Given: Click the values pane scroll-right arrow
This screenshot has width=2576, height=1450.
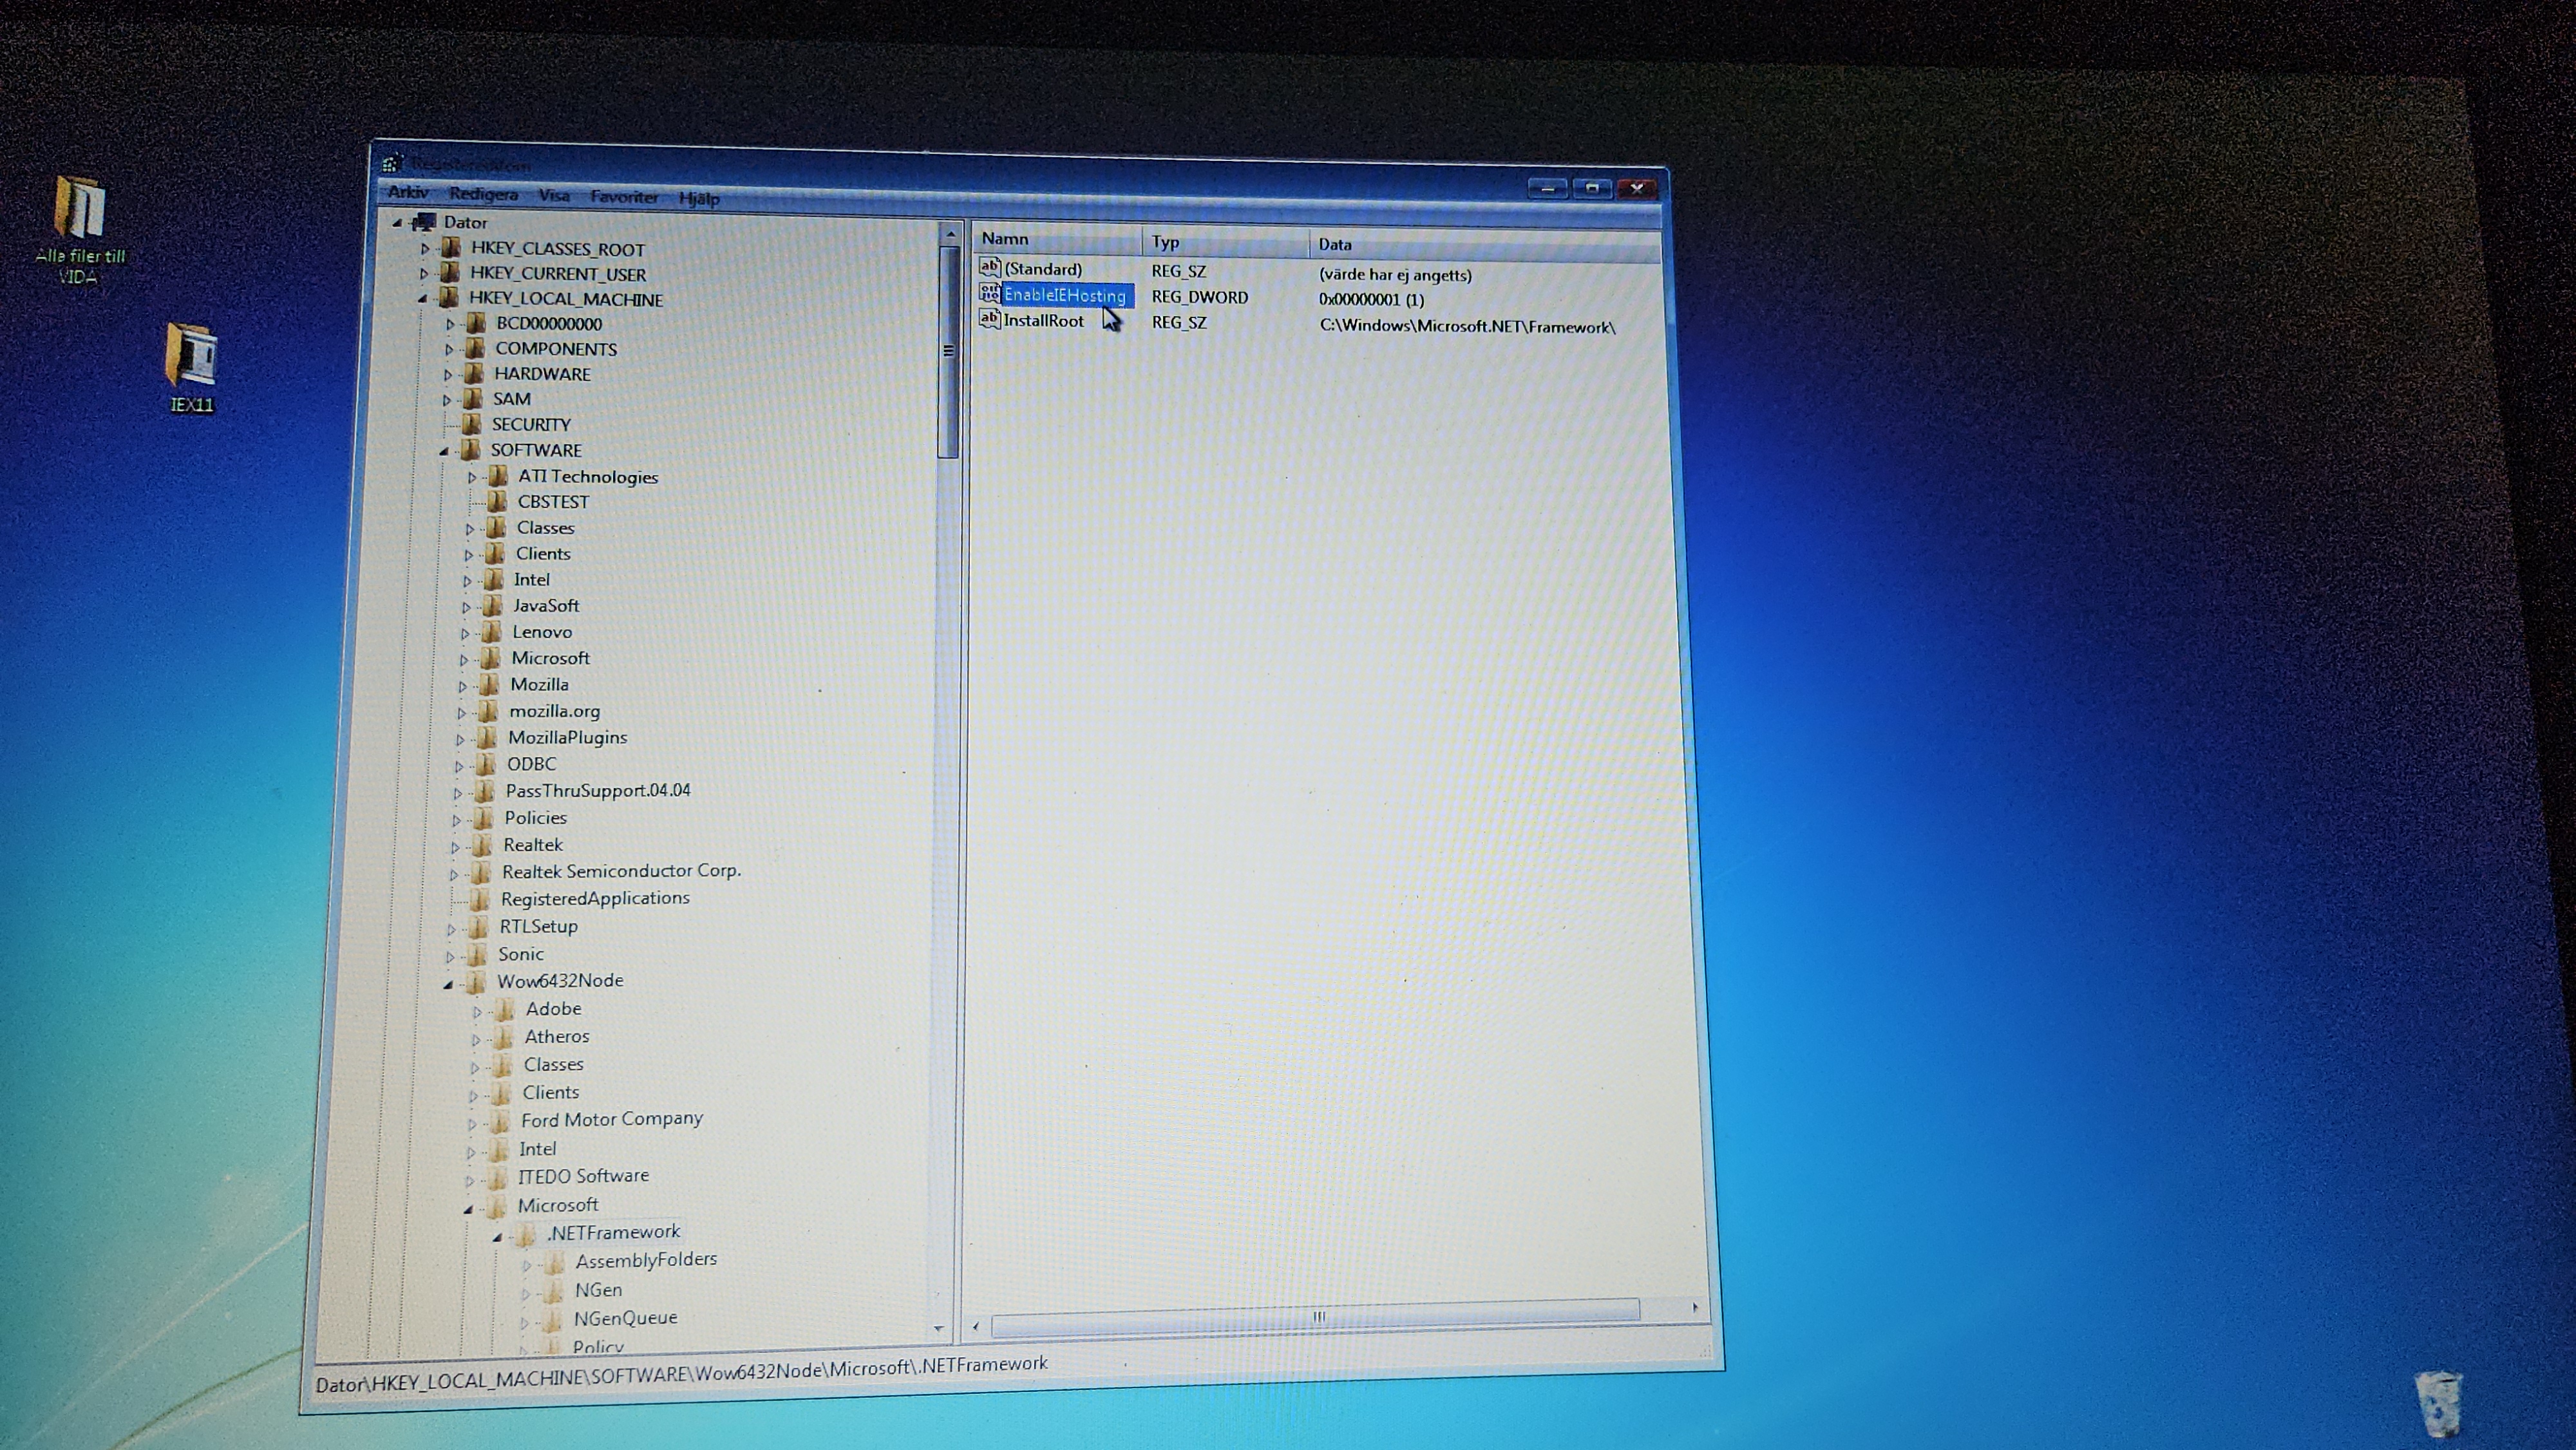Looking at the screenshot, I should pyautogui.click(x=1694, y=1308).
